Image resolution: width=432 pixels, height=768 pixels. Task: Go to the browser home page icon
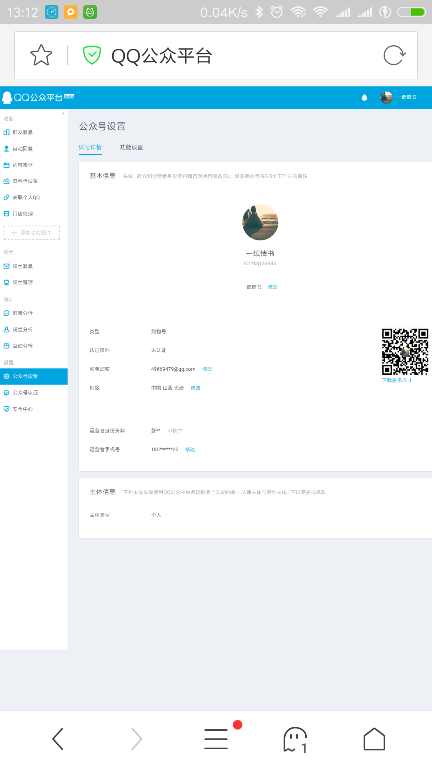374,739
